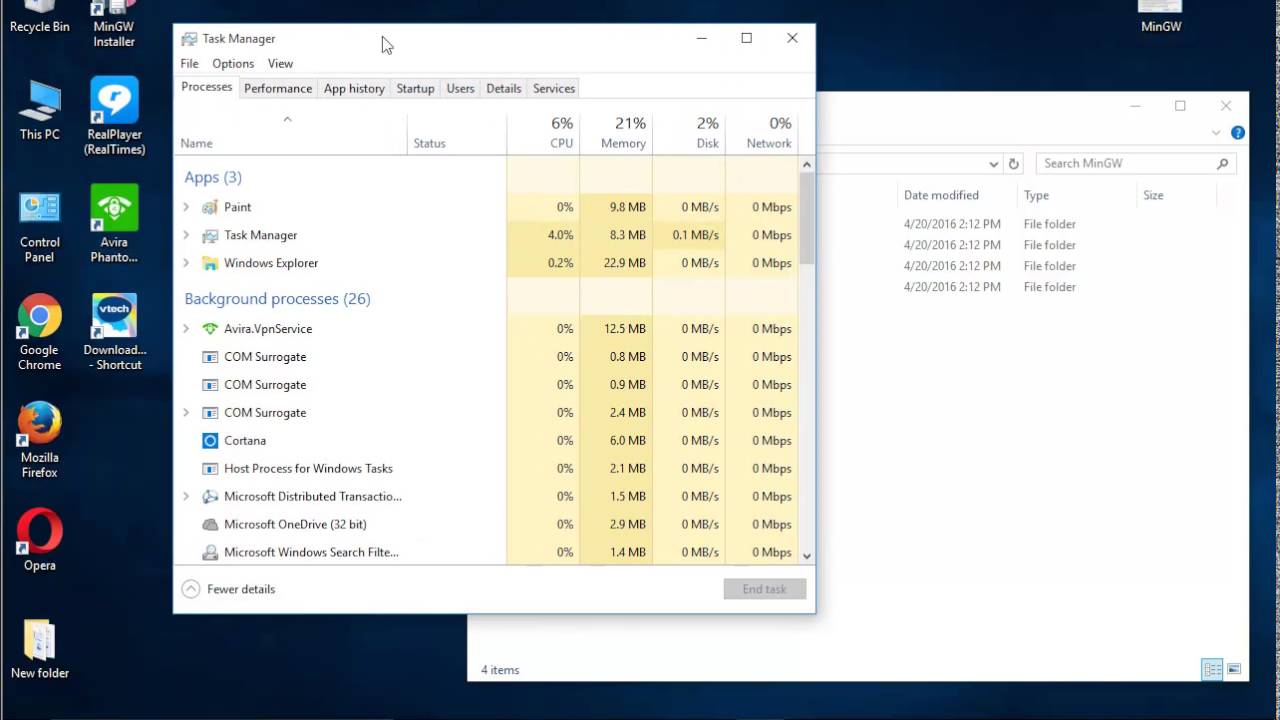The width and height of the screenshot is (1280, 720).
Task: Sort processes by Disk column
Action: [x=689, y=133]
